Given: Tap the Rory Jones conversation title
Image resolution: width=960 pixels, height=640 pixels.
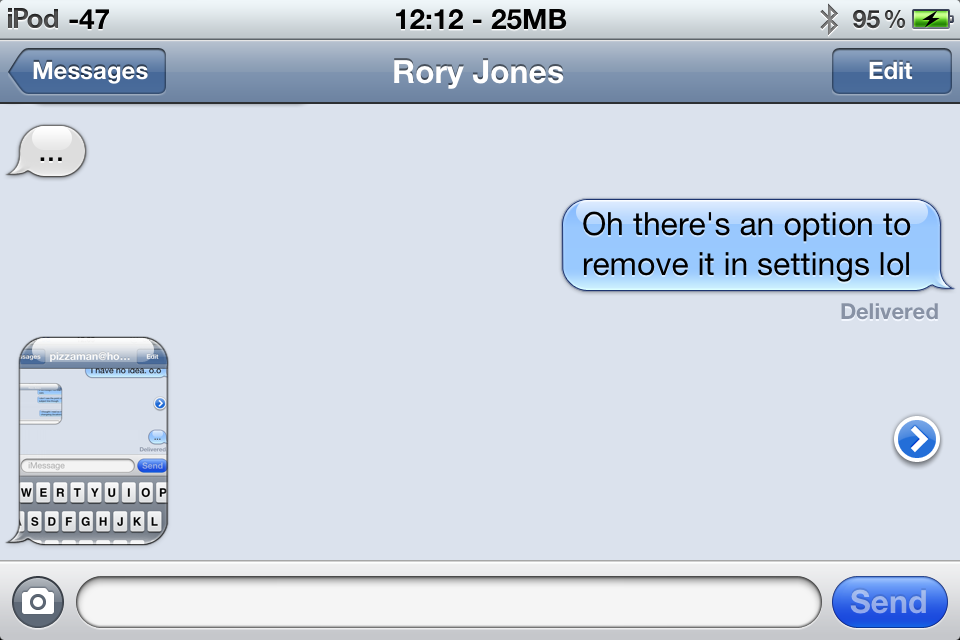Looking at the screenshot, I should point(478,72).
